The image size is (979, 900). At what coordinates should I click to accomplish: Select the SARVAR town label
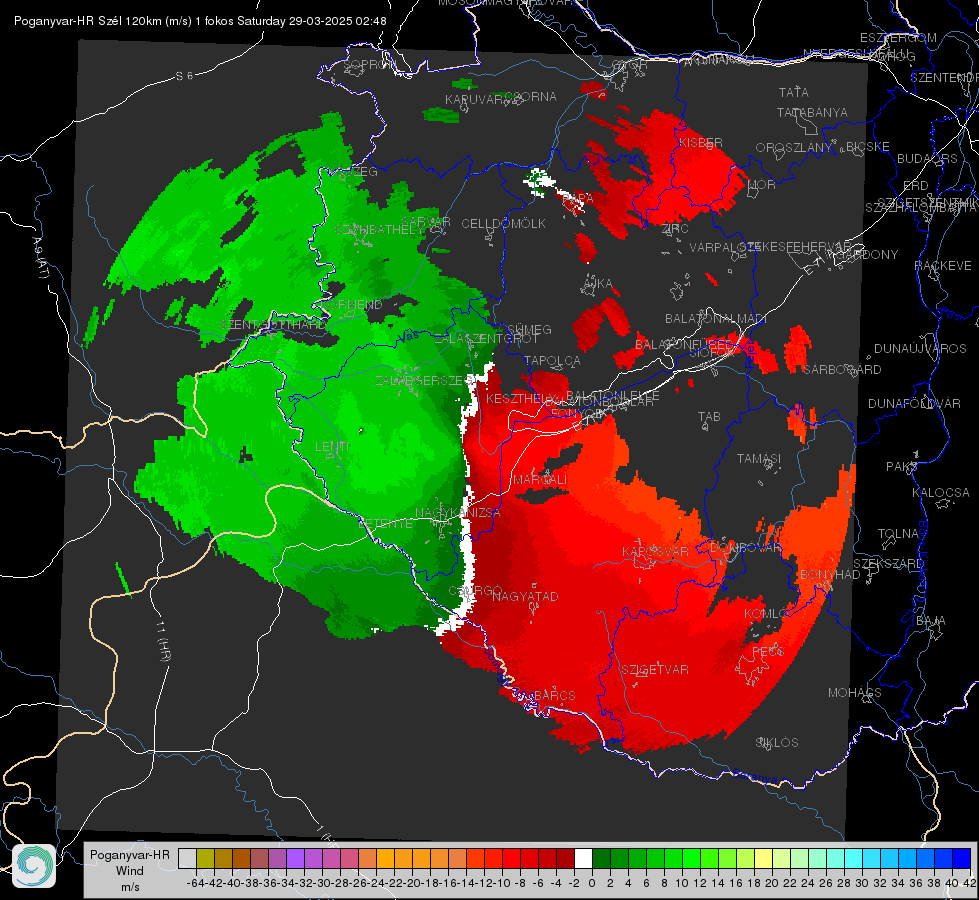pyautogui.click(x=425, y=221)
